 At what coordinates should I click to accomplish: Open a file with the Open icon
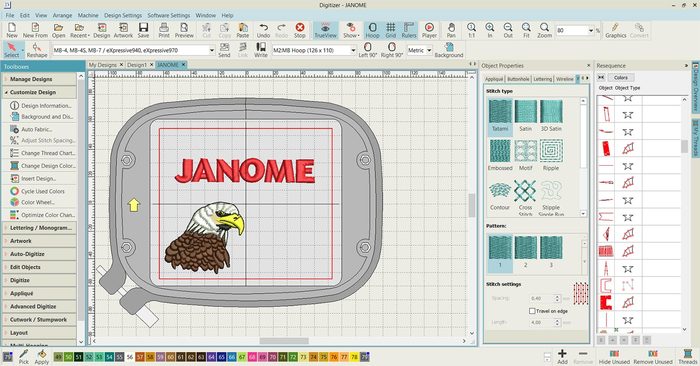pyautogui.click(x=58, y=30)
